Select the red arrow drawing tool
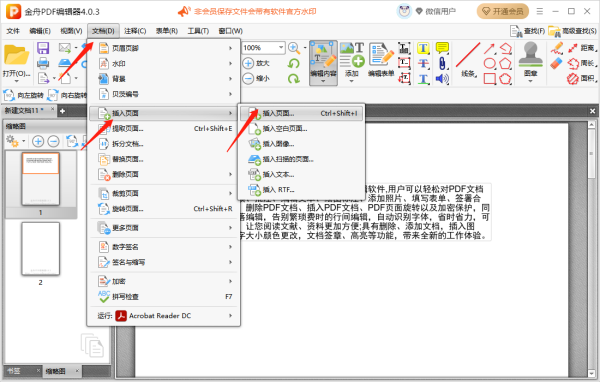The width and height of the screenshot is (600, 382). pyautogui.click(x=489, y=48)
